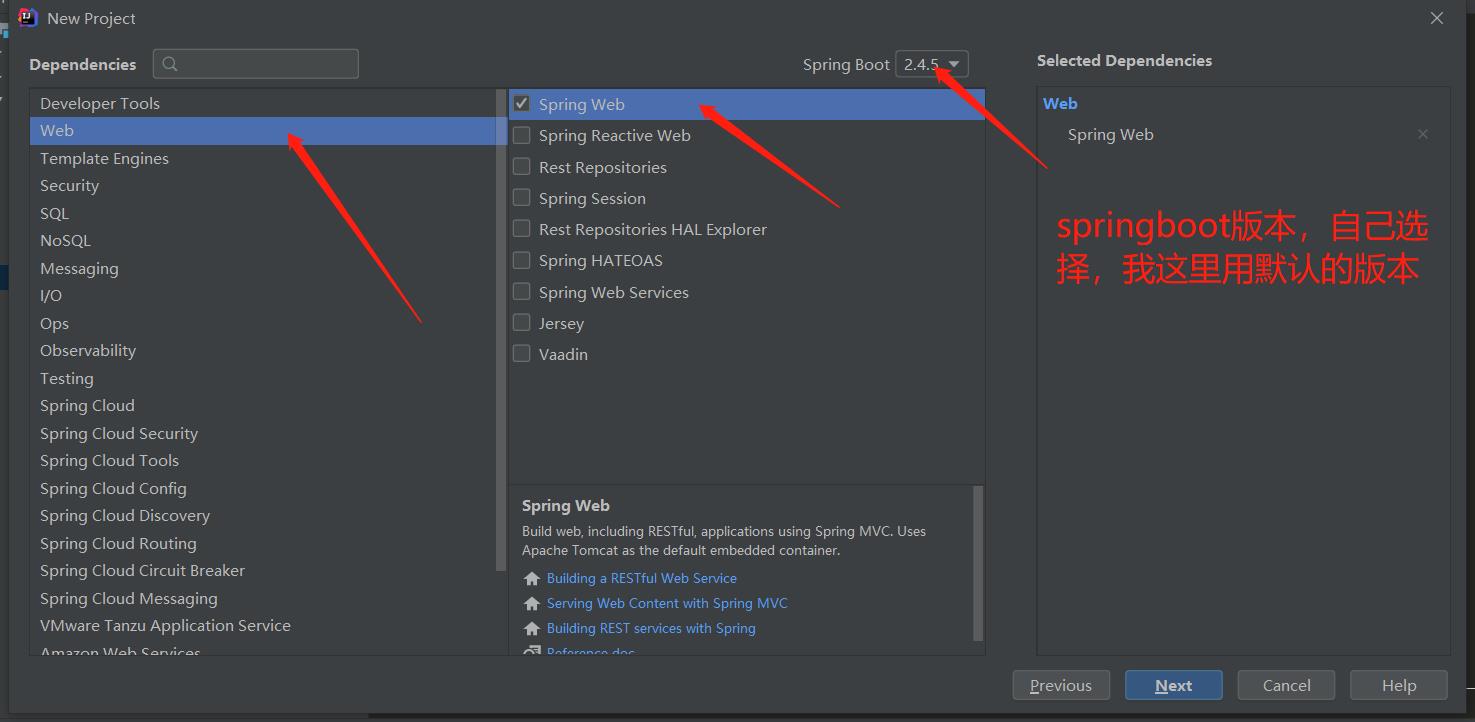Viewport: 1475px width, 722px height.
Task: Enable Rest Repositories HAL Explorer
Action: 522,229
